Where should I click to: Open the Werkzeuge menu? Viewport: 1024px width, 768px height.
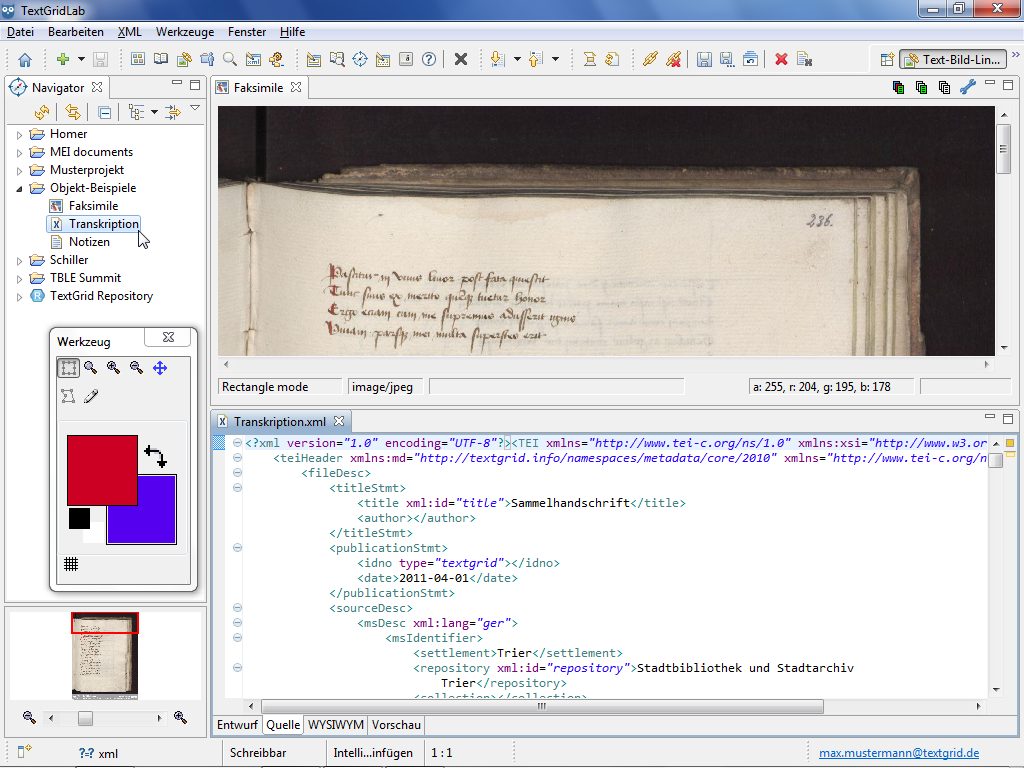coord(185,32)
